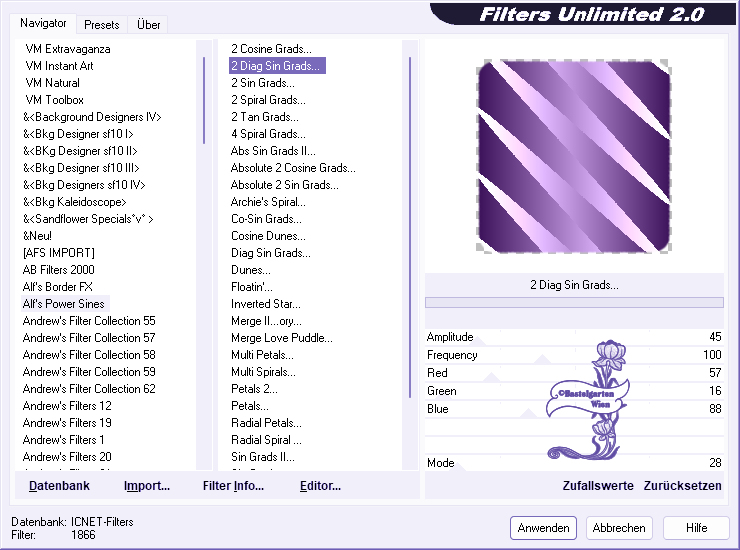Choose Multi Spirals... filter
The width and height of the screenshot is (740, 550).
click(x=263, y=372)
